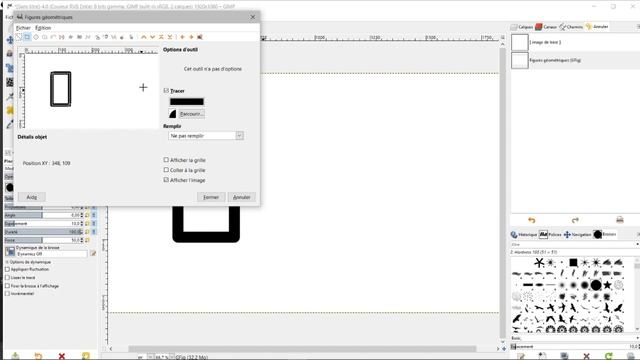The width and height of the screenshot is (640, 360).
Task: Enable Coller à la grille checkbox
Action: coord(166,170)
